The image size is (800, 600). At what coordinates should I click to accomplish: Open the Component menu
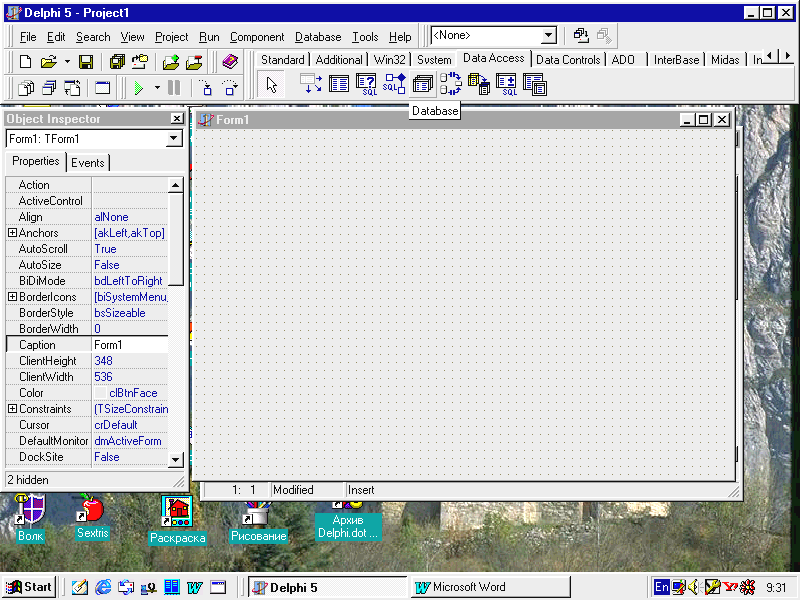257,37
